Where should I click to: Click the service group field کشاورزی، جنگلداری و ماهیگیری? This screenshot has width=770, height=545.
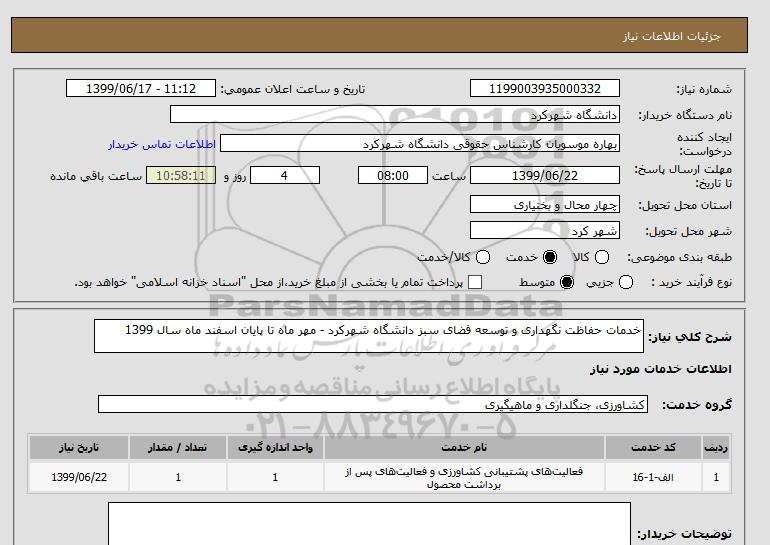click(x=373, y=404)
